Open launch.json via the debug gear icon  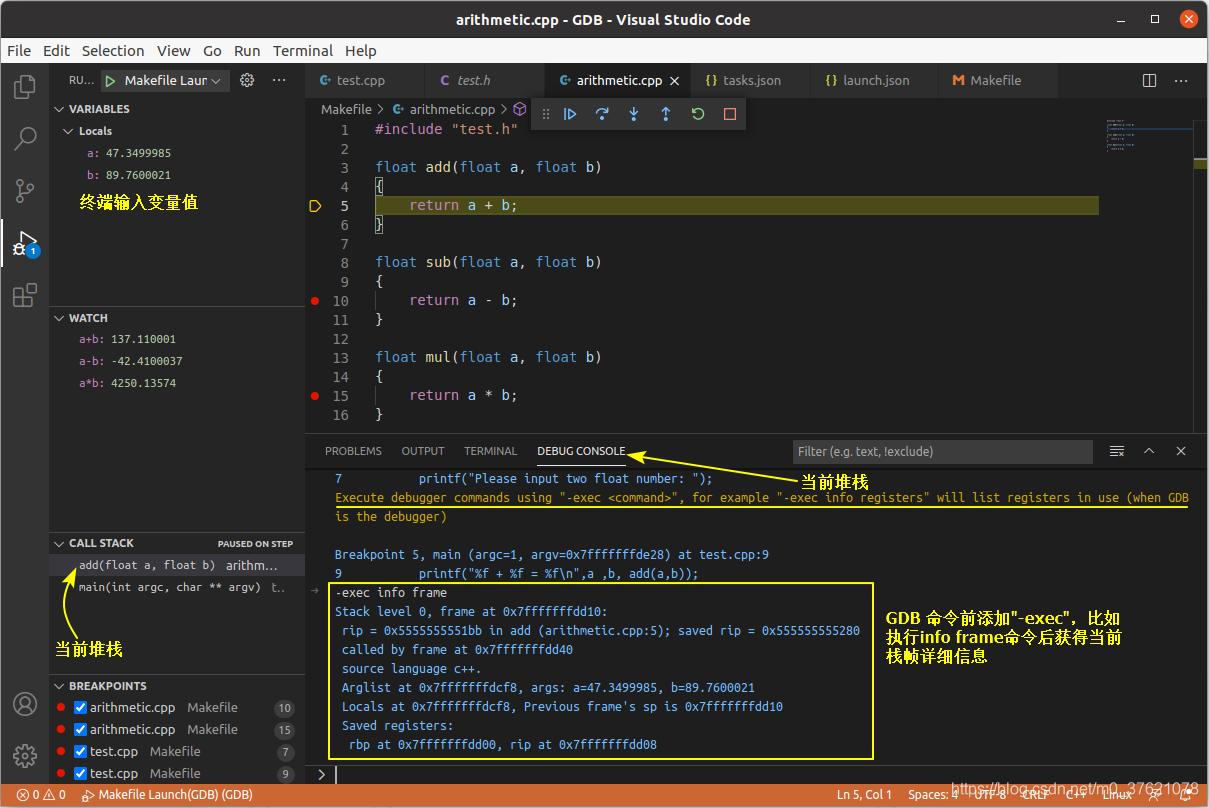tap(248, 80)
